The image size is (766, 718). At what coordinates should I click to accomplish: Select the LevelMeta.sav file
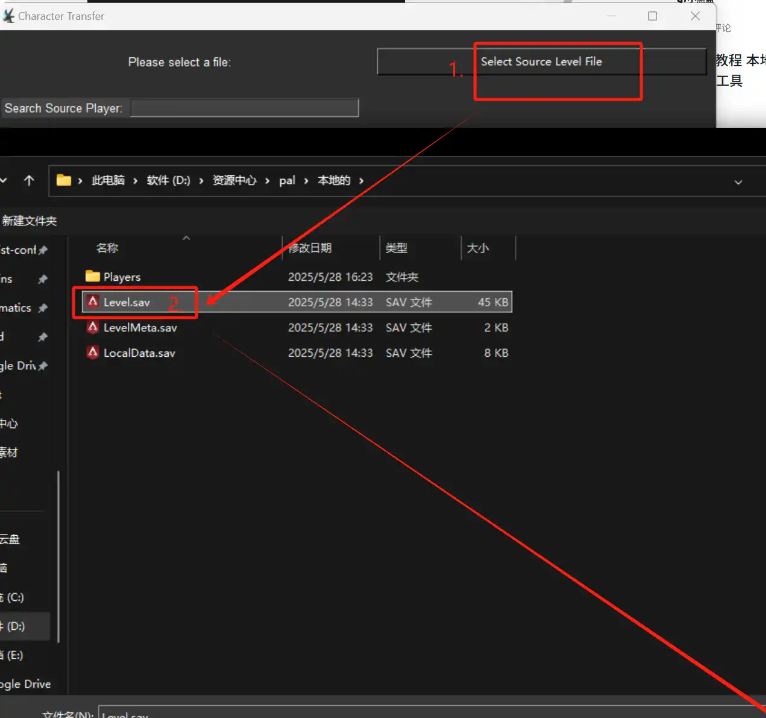click(x=297, y=328)
